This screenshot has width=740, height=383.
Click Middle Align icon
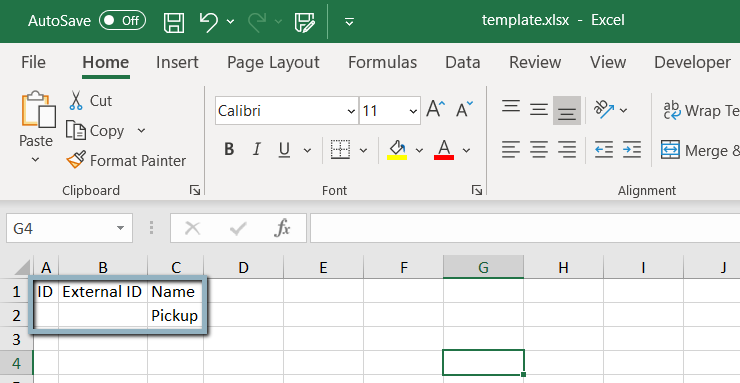[x=538, y=110]
